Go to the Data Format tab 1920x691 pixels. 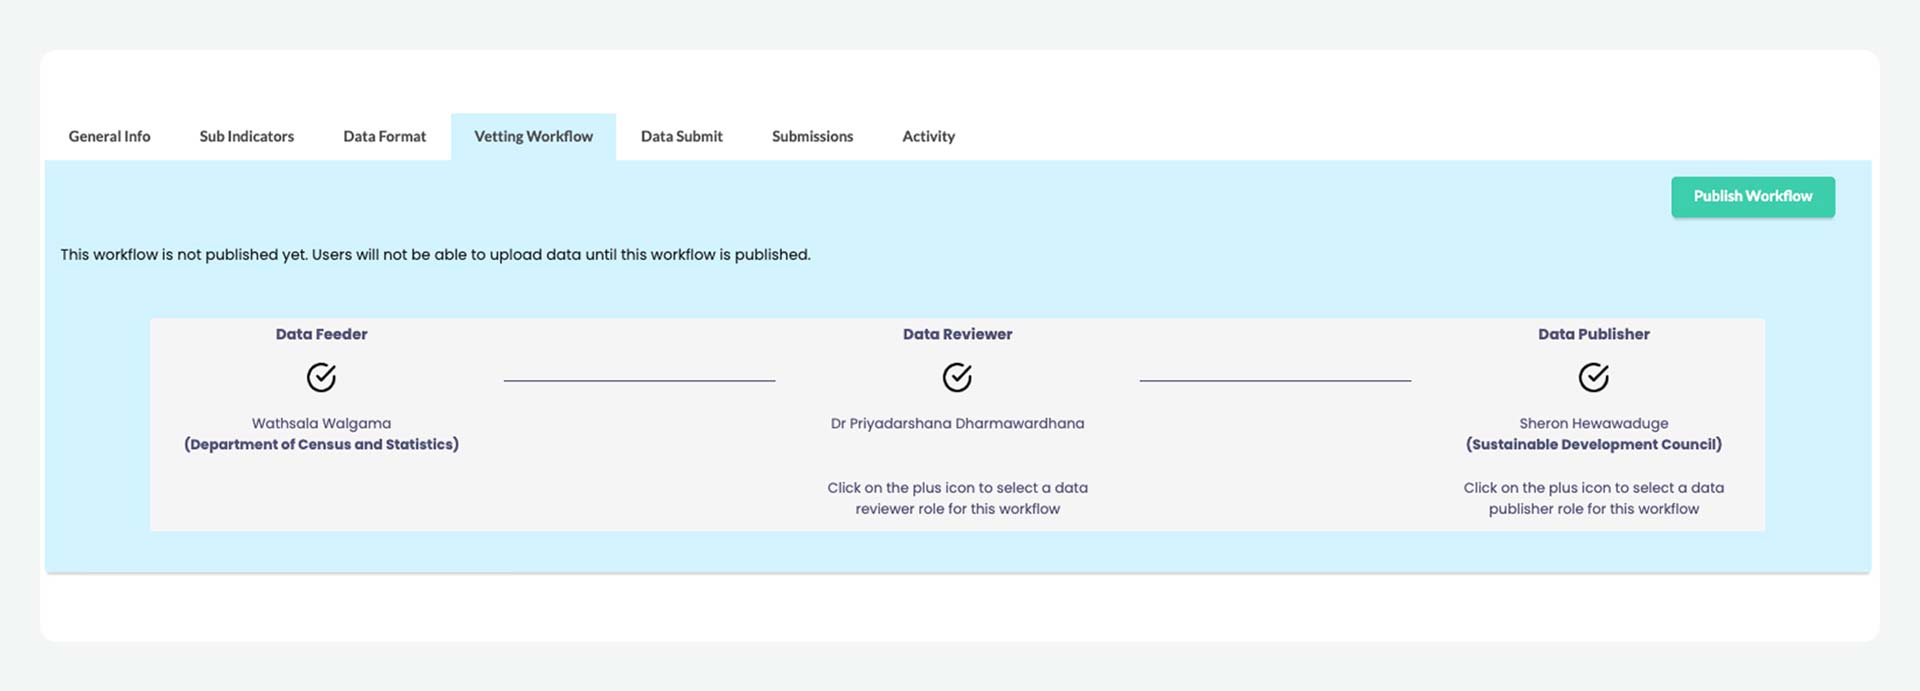(384, 136)
